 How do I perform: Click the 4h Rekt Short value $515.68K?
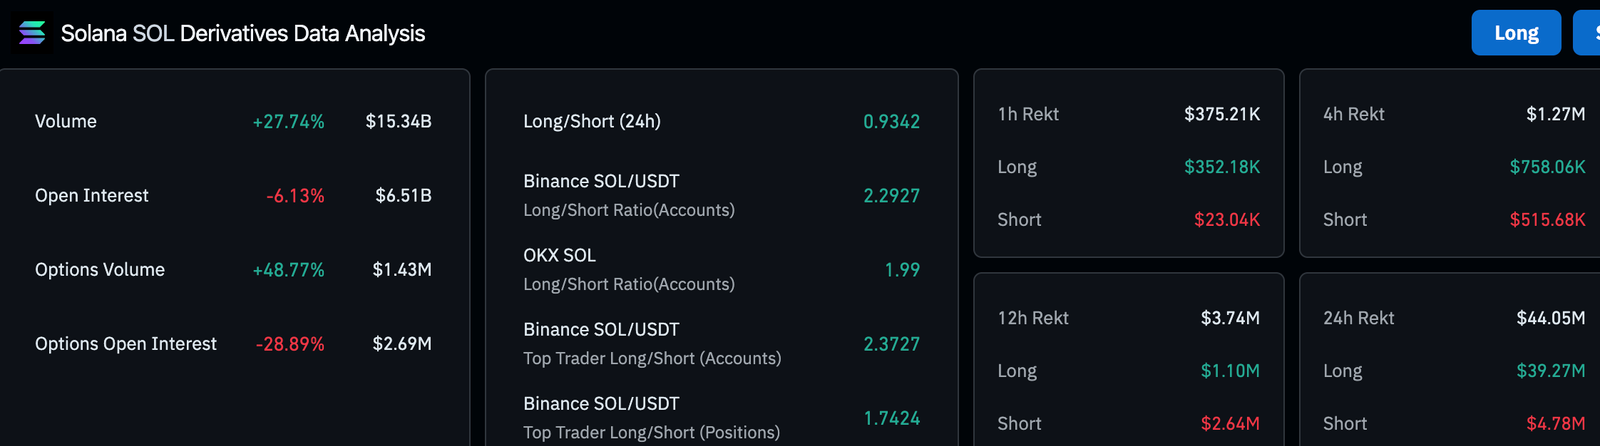click(1547, 219)
